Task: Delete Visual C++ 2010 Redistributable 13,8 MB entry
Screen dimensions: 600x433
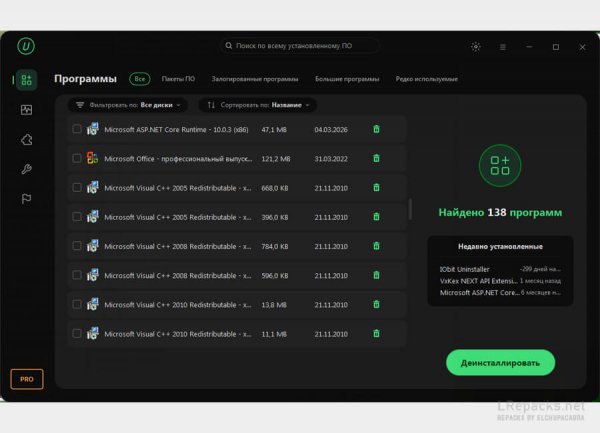Action: point(377,304)
